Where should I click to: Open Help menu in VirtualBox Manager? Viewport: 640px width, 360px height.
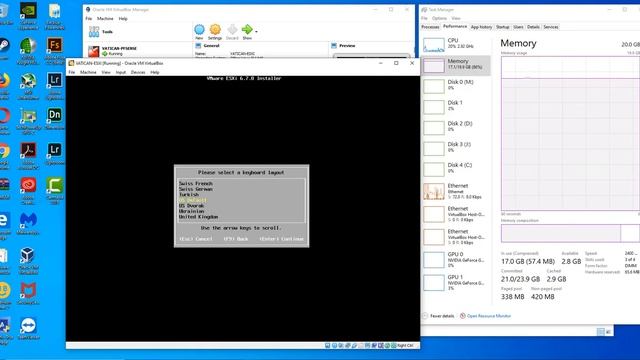click(x=123, y=19)
